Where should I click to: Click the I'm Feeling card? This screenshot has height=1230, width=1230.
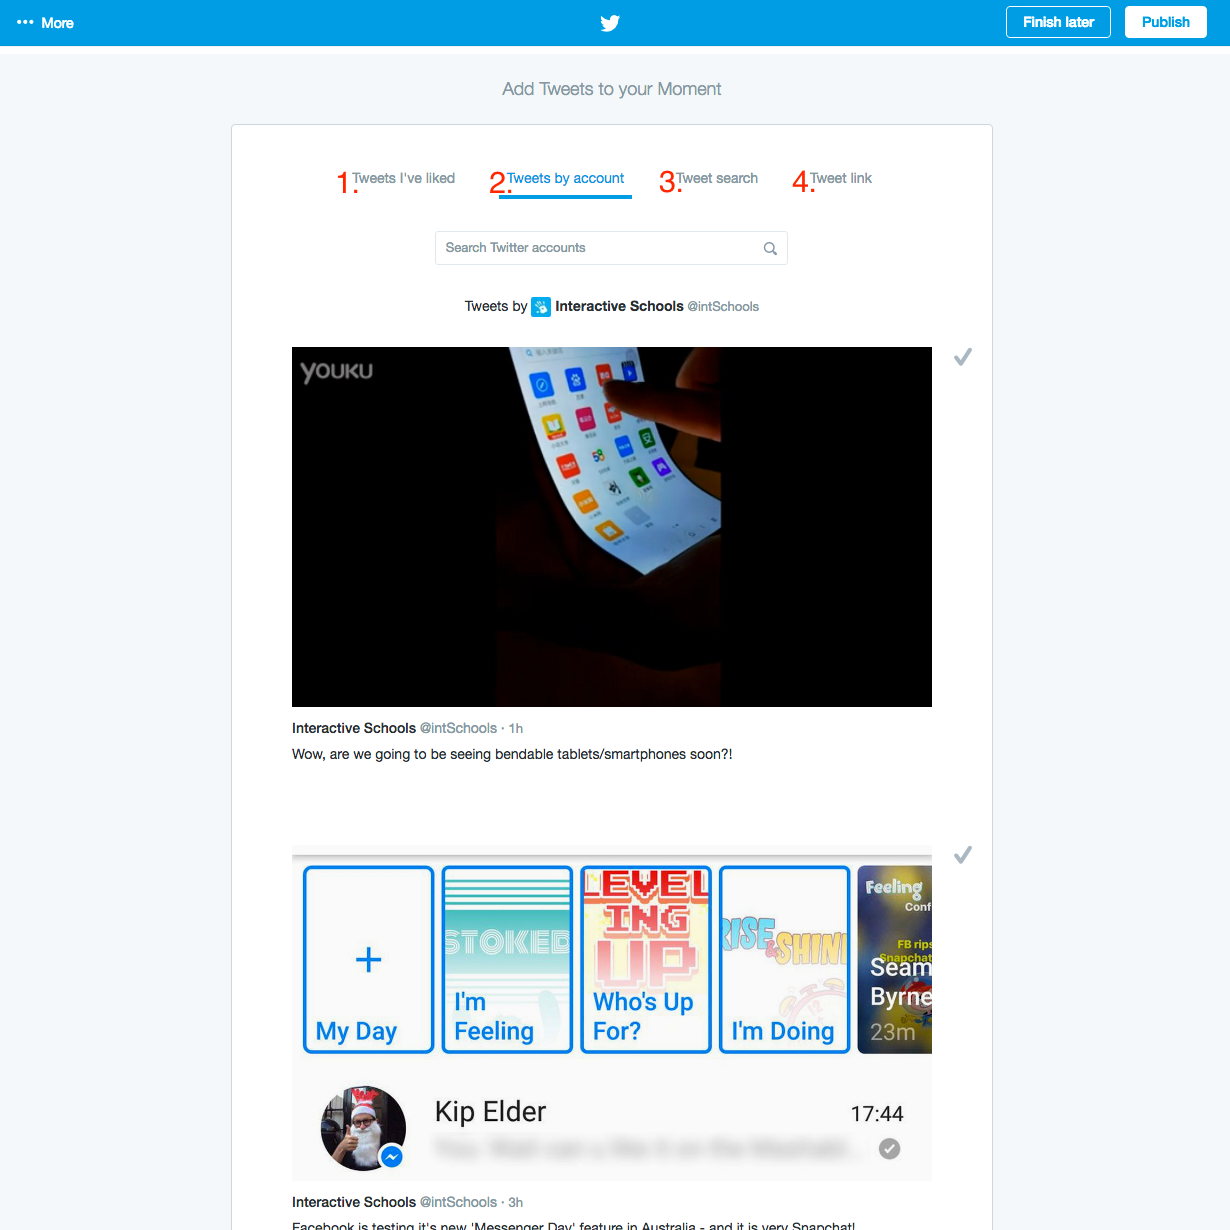pos(507,960)
